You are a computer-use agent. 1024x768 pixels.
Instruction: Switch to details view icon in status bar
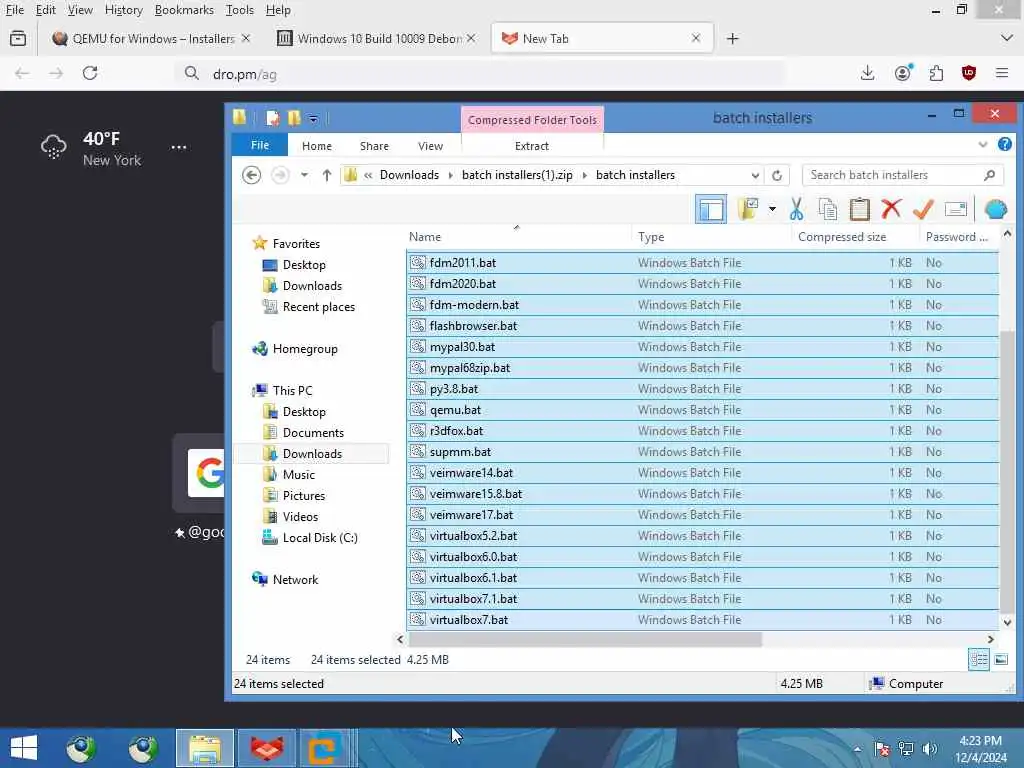click(x=979, y=660)
